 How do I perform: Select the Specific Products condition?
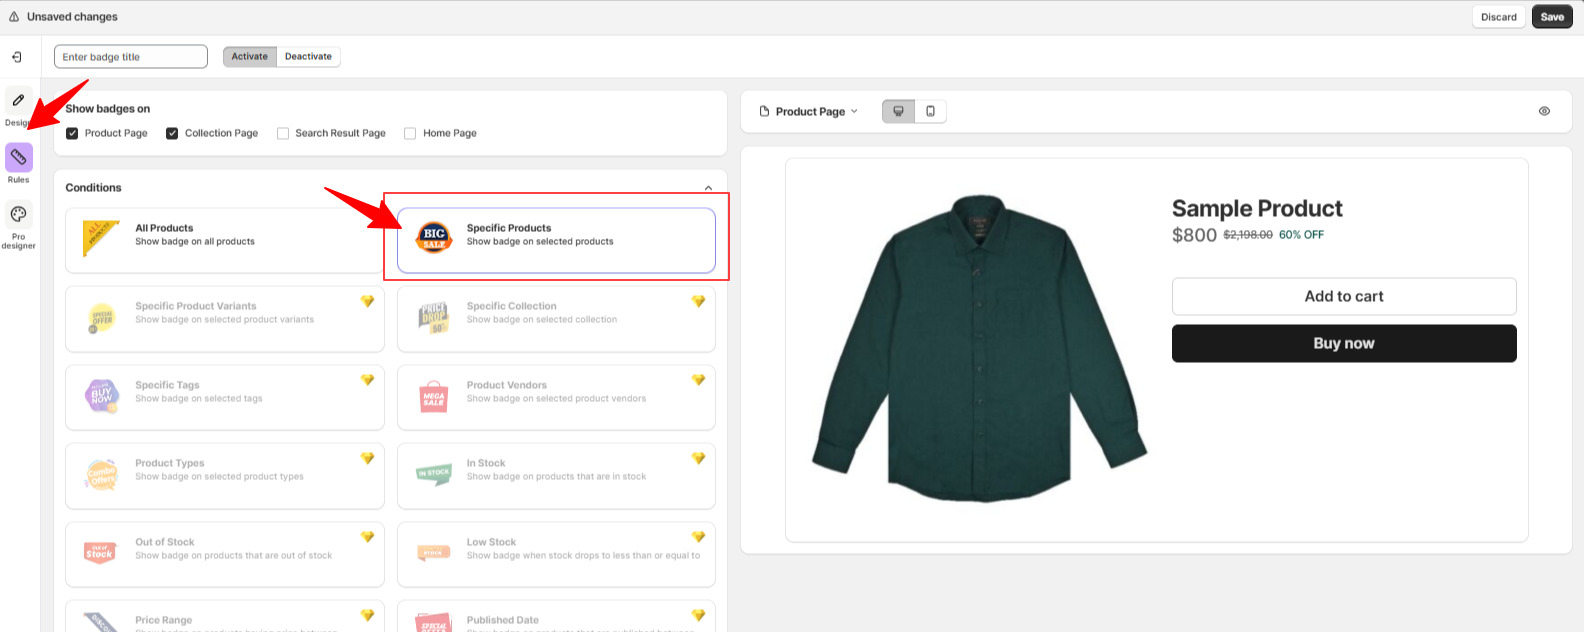[556, 240]
